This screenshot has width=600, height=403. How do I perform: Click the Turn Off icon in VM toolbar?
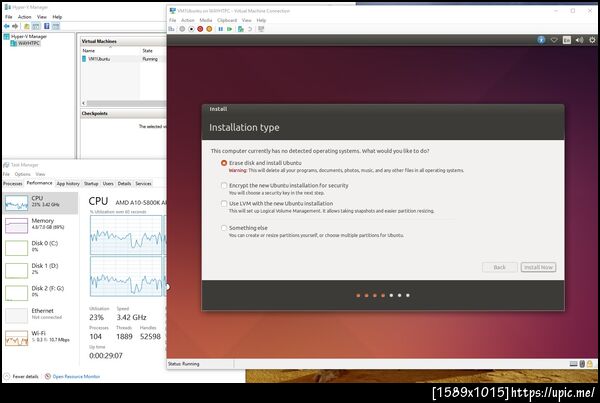pos(191,29)
